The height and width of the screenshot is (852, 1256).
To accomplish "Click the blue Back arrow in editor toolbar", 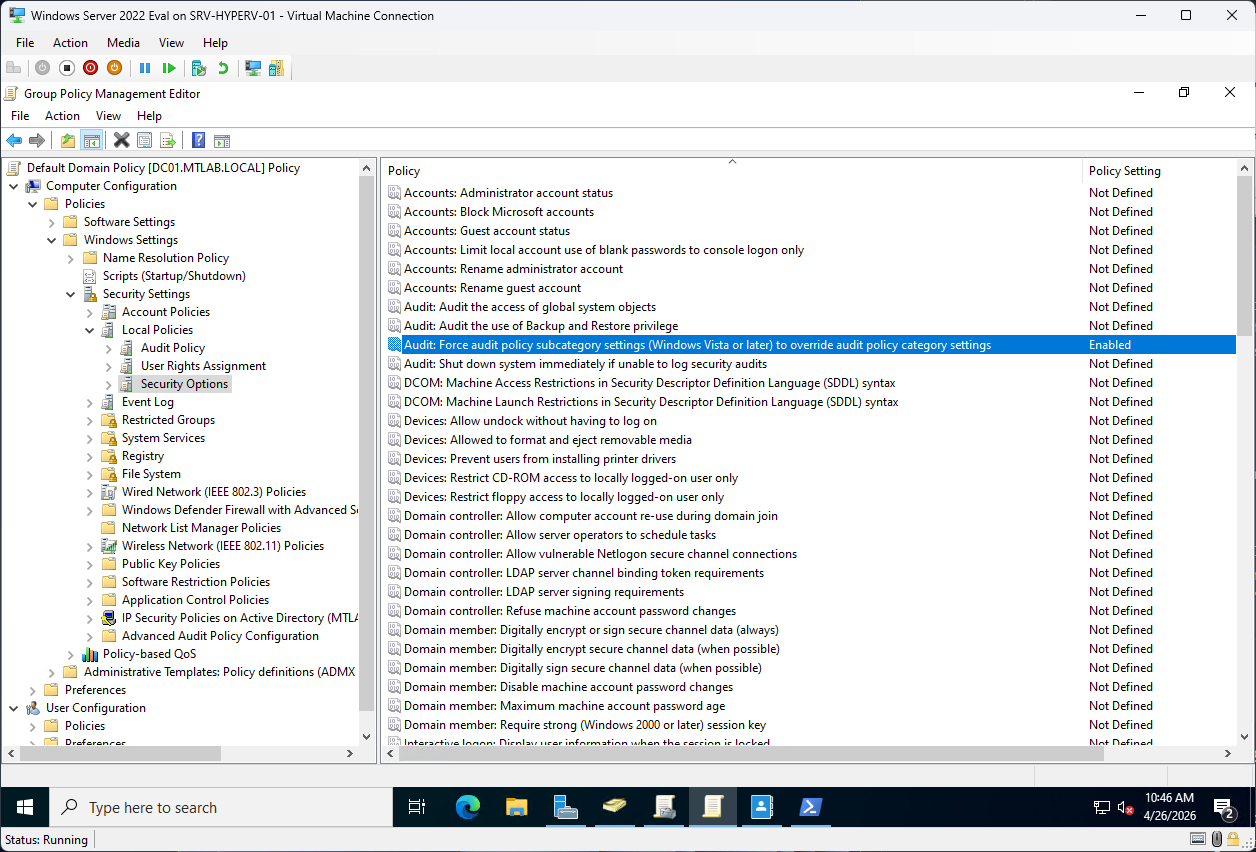I will click(14, 141).
